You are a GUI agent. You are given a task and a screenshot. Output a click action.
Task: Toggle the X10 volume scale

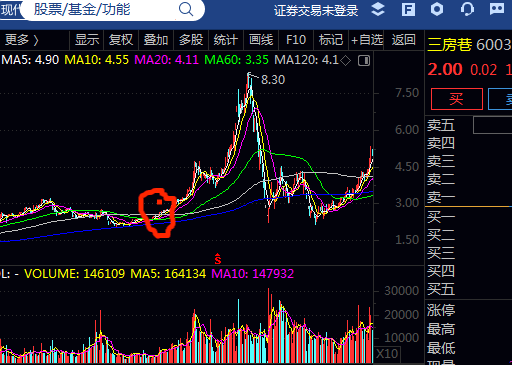tap(387, 354)
